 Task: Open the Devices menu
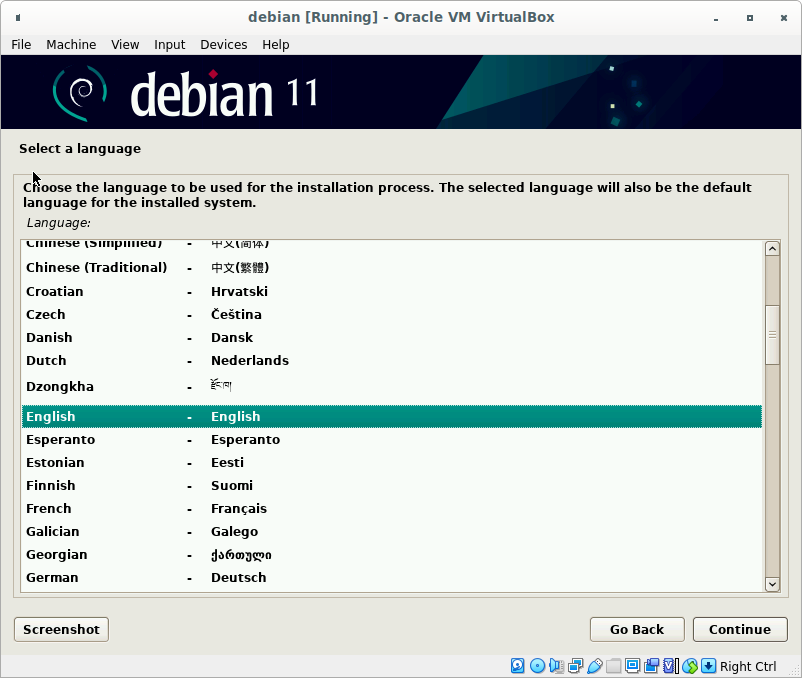coord(223,44)
